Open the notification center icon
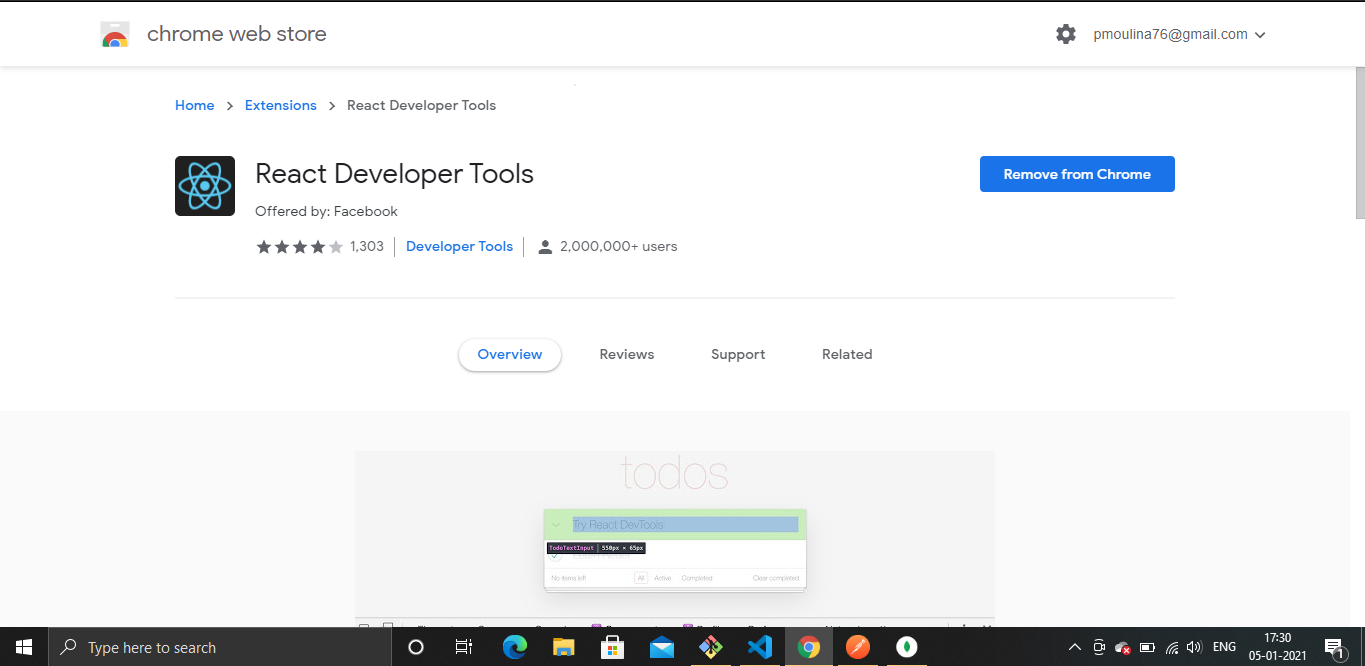The width and height of the screenshot is (1365, 666). point(1334,648)
